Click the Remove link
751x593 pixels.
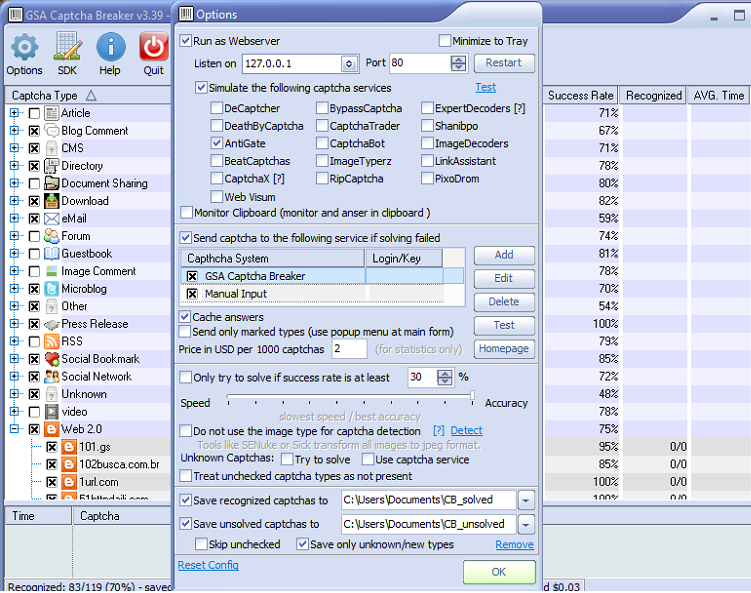[514, 545]
